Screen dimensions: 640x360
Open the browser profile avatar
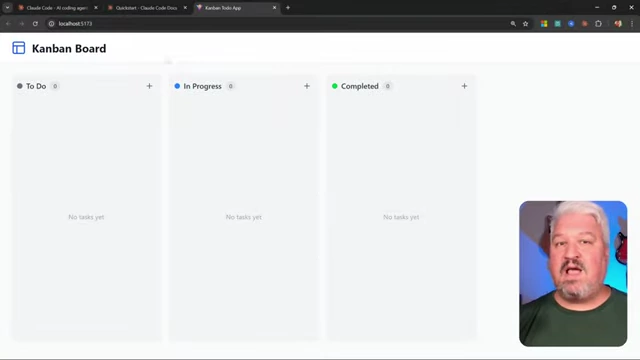coord(618,24)
